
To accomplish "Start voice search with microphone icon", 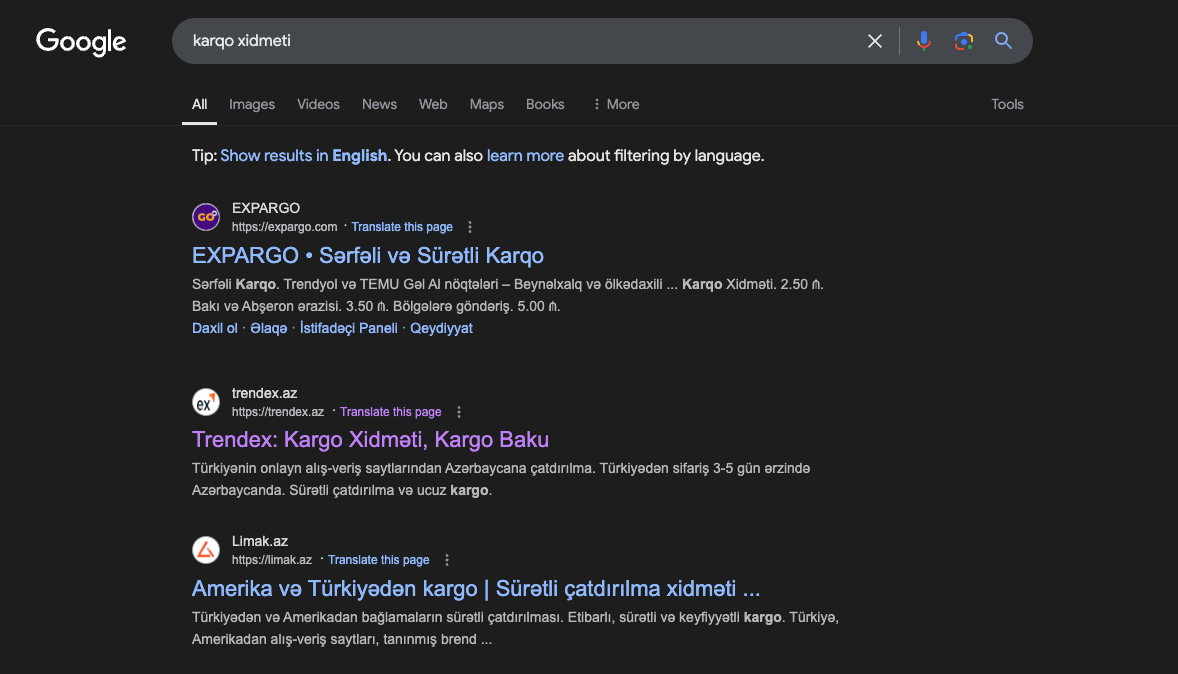I will [x=923, y=41].
